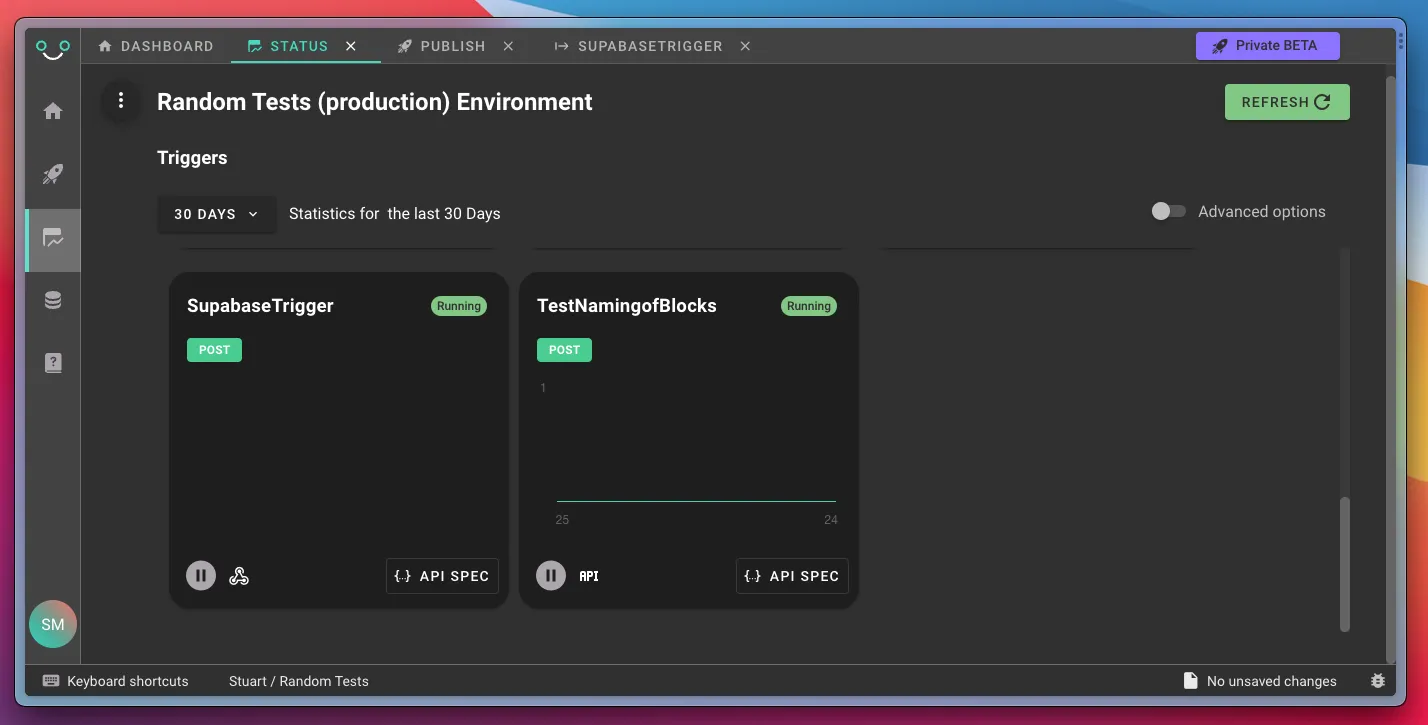Screen dimensions: 1428x725
Task: Open the database icon in sidebar
Action: point(53,300)
